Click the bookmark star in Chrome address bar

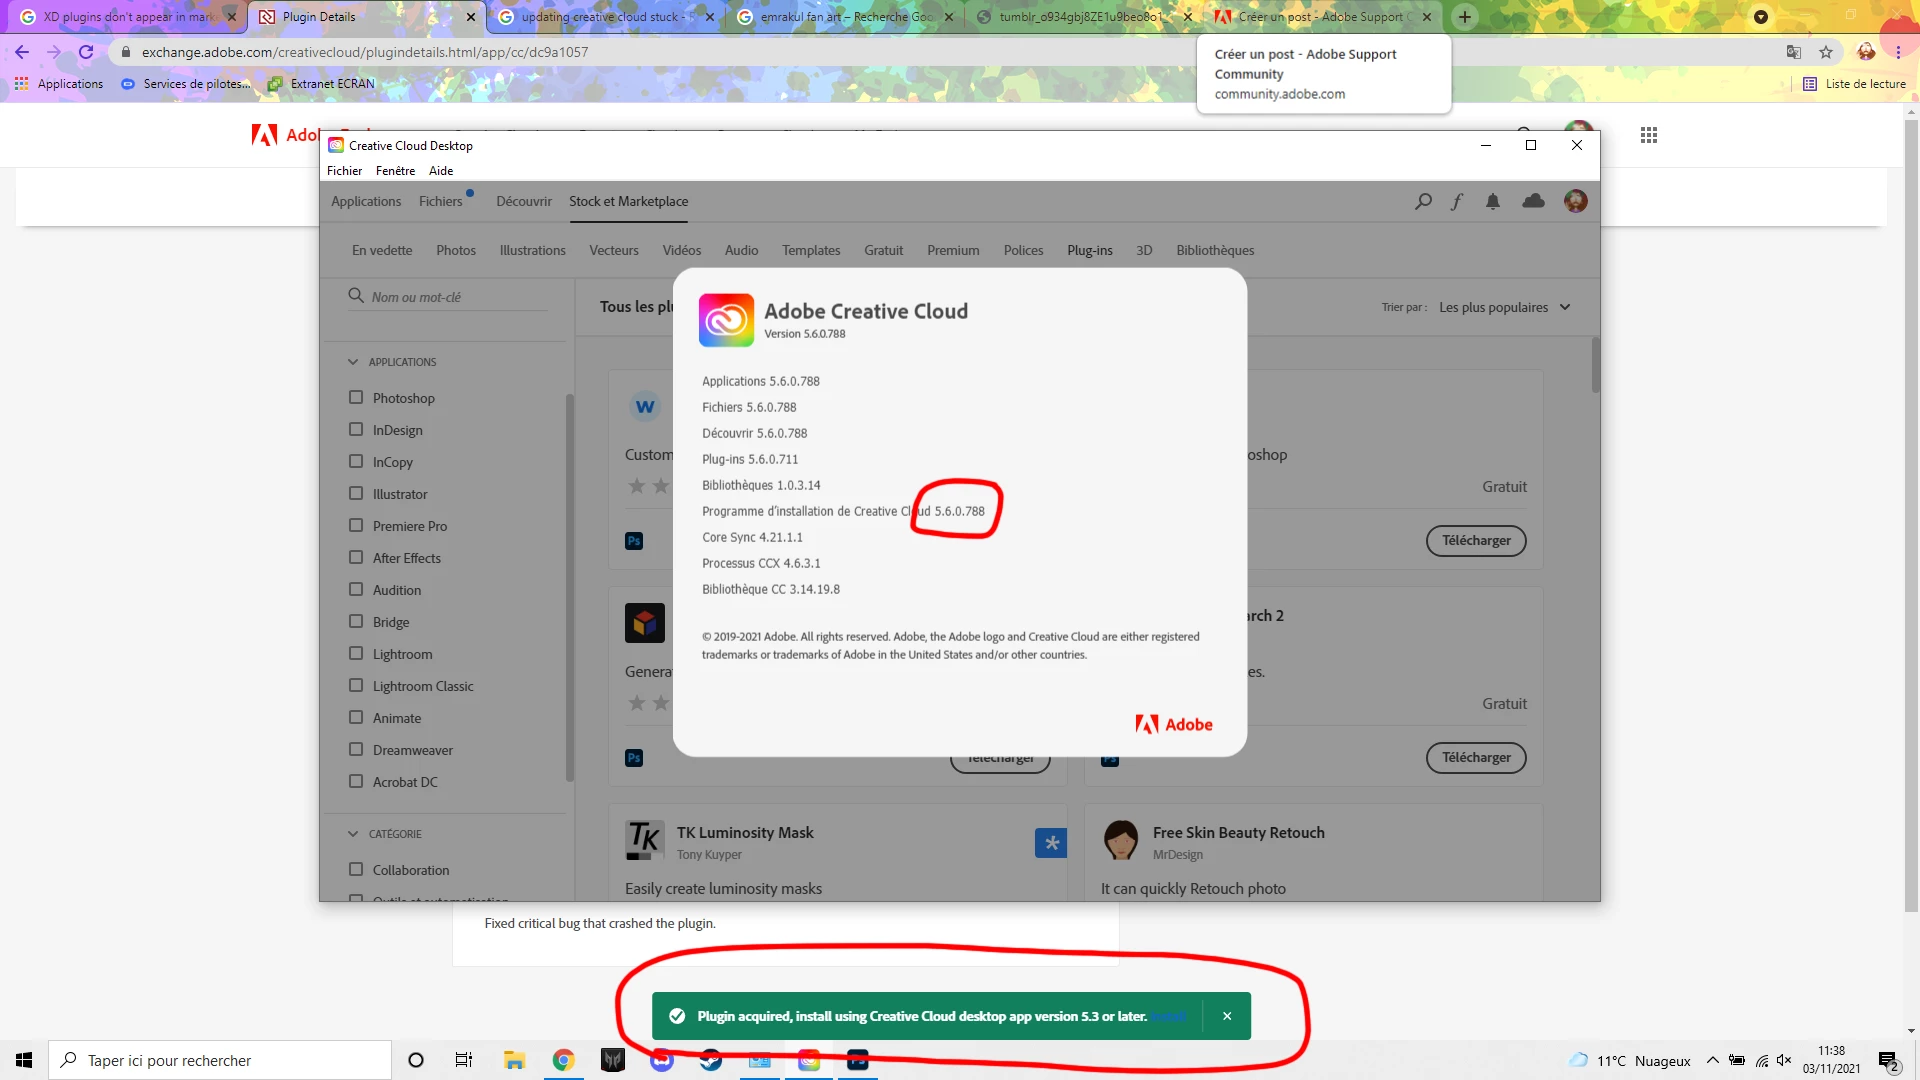click(1826, 52)
